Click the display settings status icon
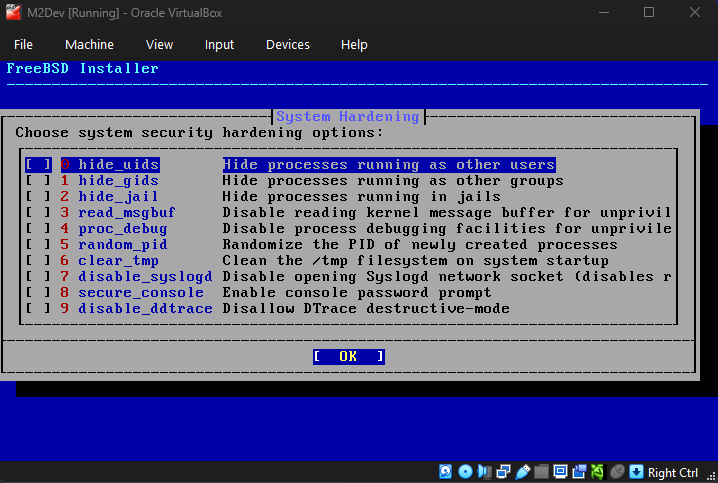Viewport: 718px width, 483px height. [560, 472]
